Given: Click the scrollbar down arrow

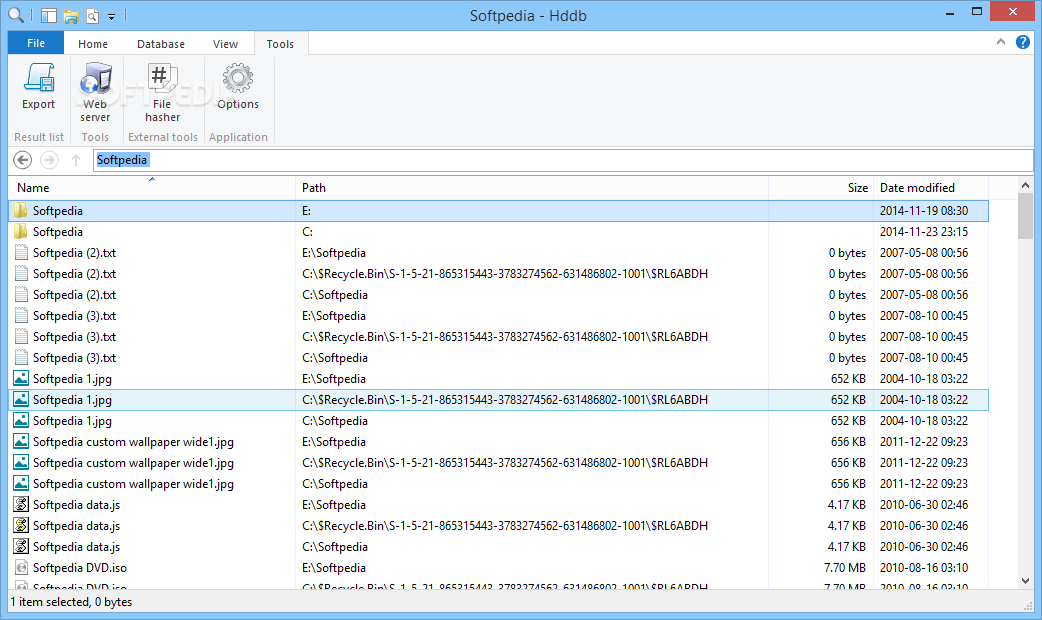Looking at the screenshot, I should (x=1025, y=581).
